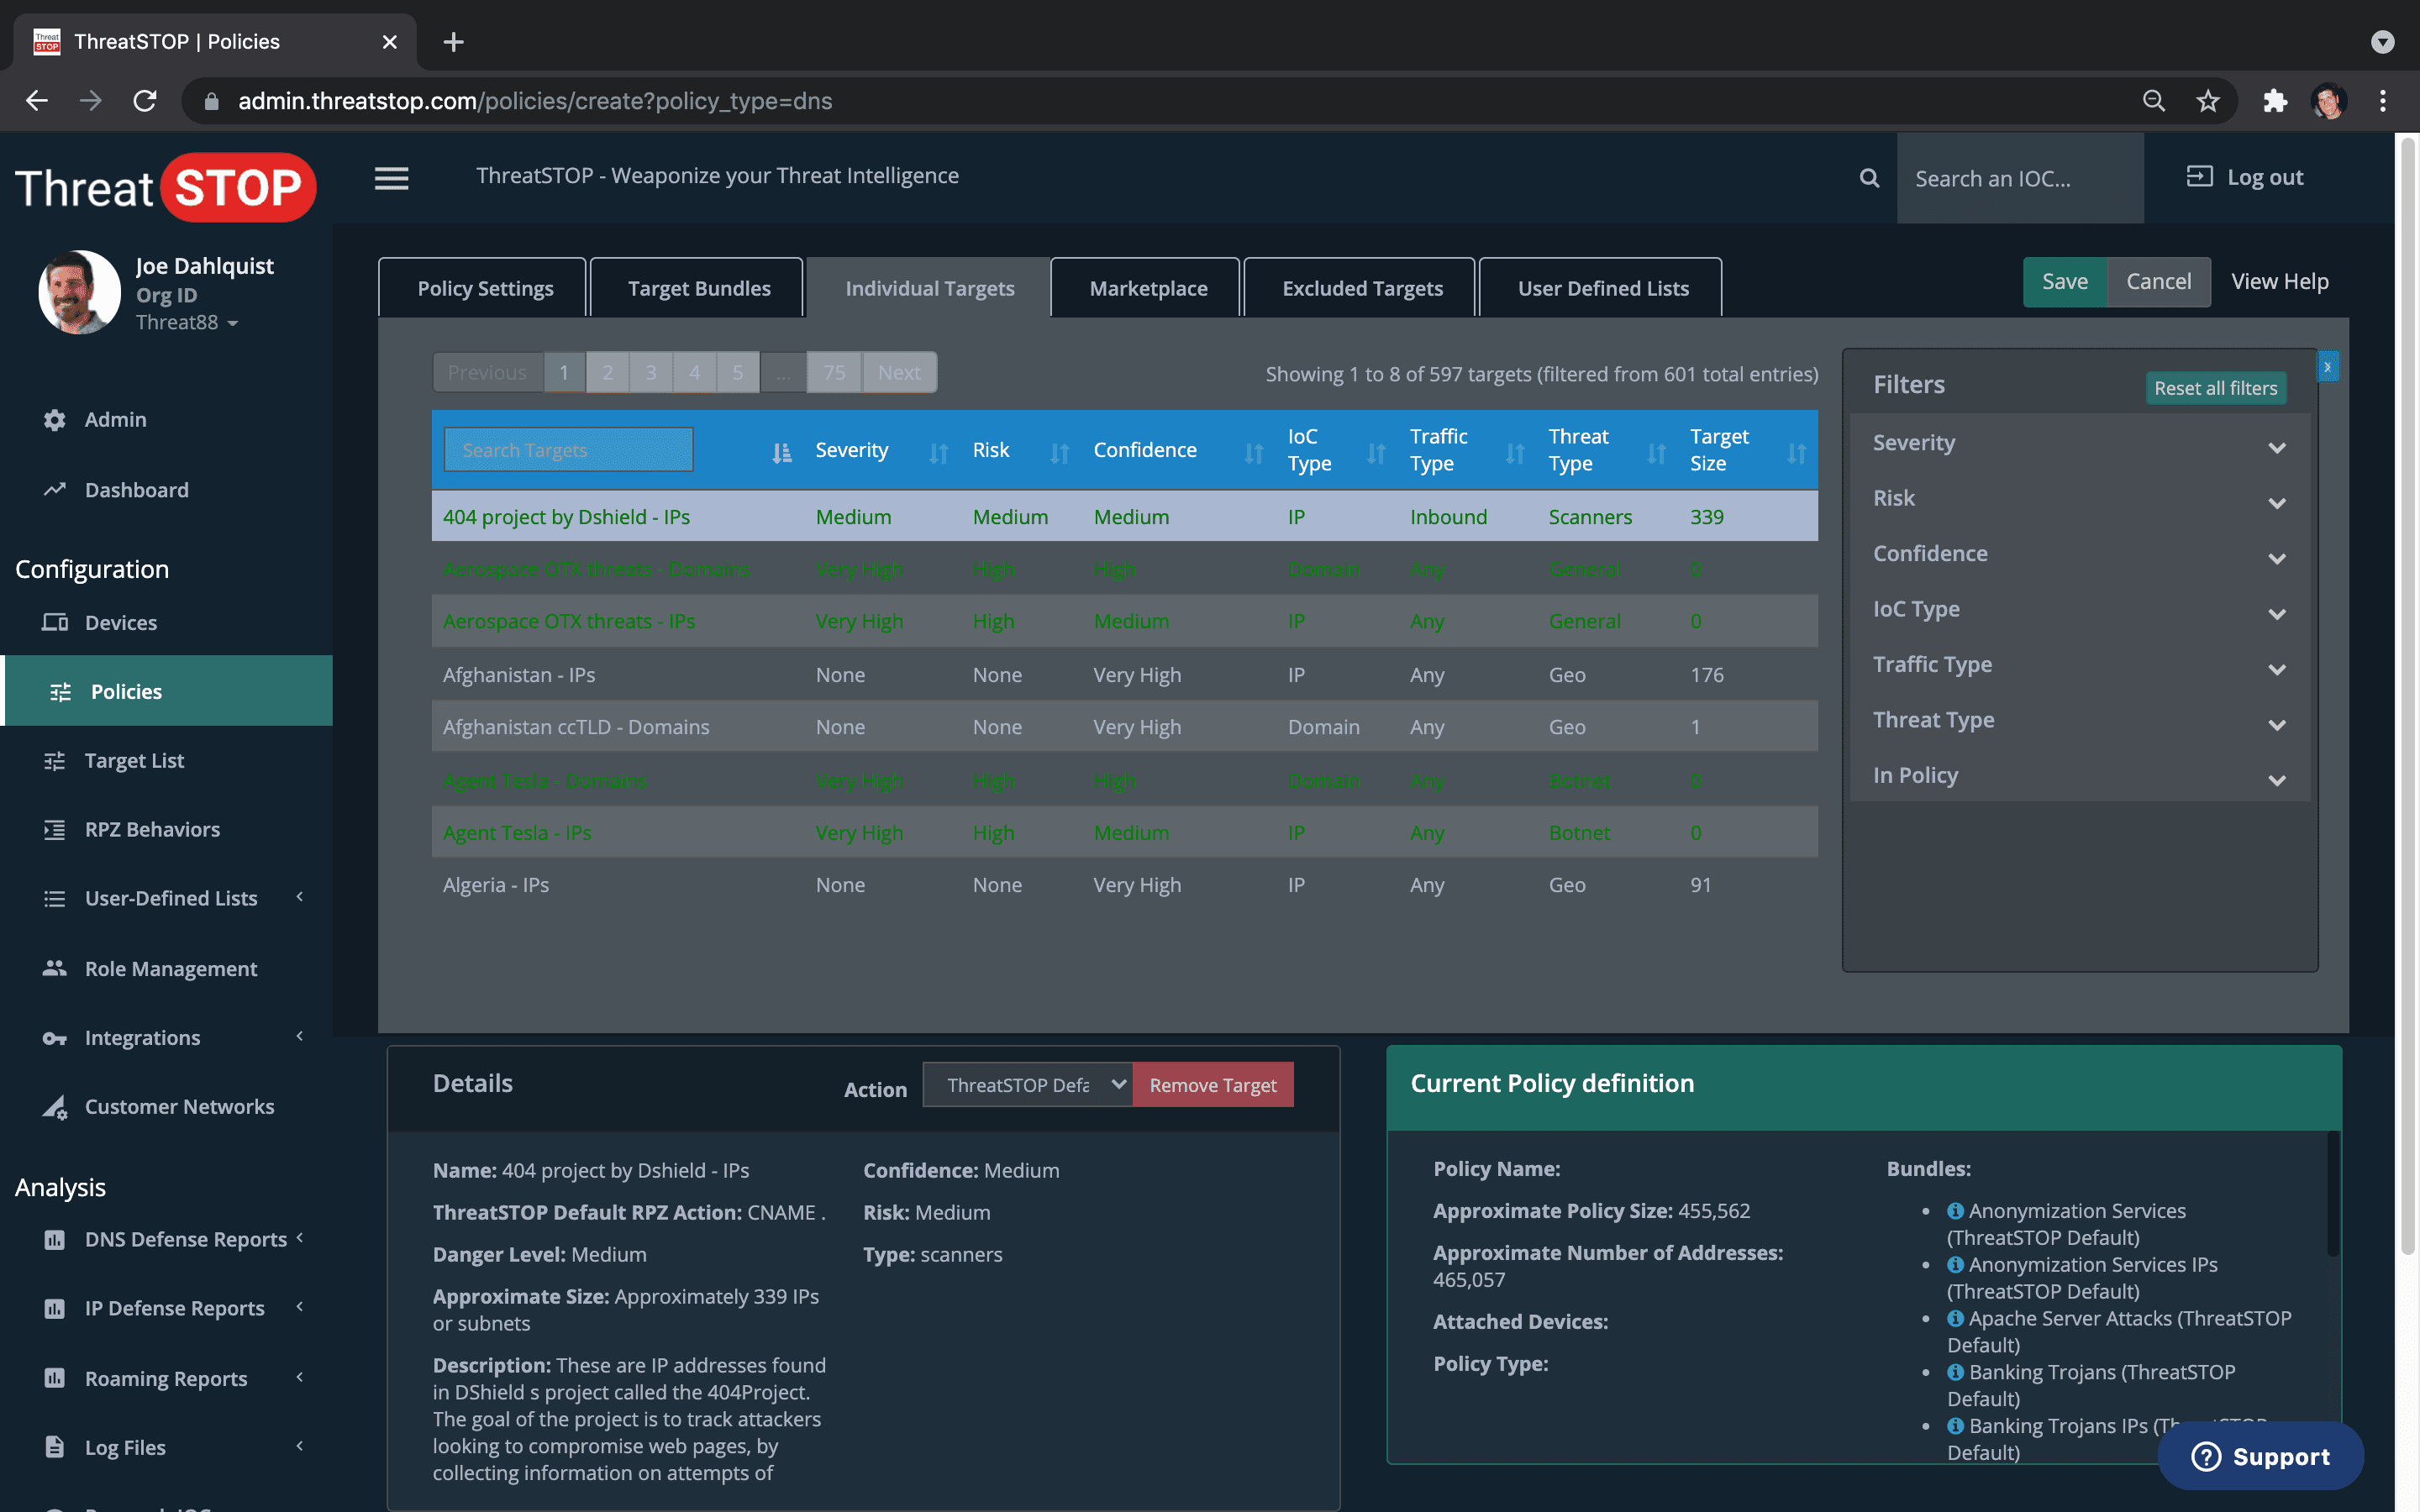
Task: Click the Reset all filters button
Action: [2216, 388]
